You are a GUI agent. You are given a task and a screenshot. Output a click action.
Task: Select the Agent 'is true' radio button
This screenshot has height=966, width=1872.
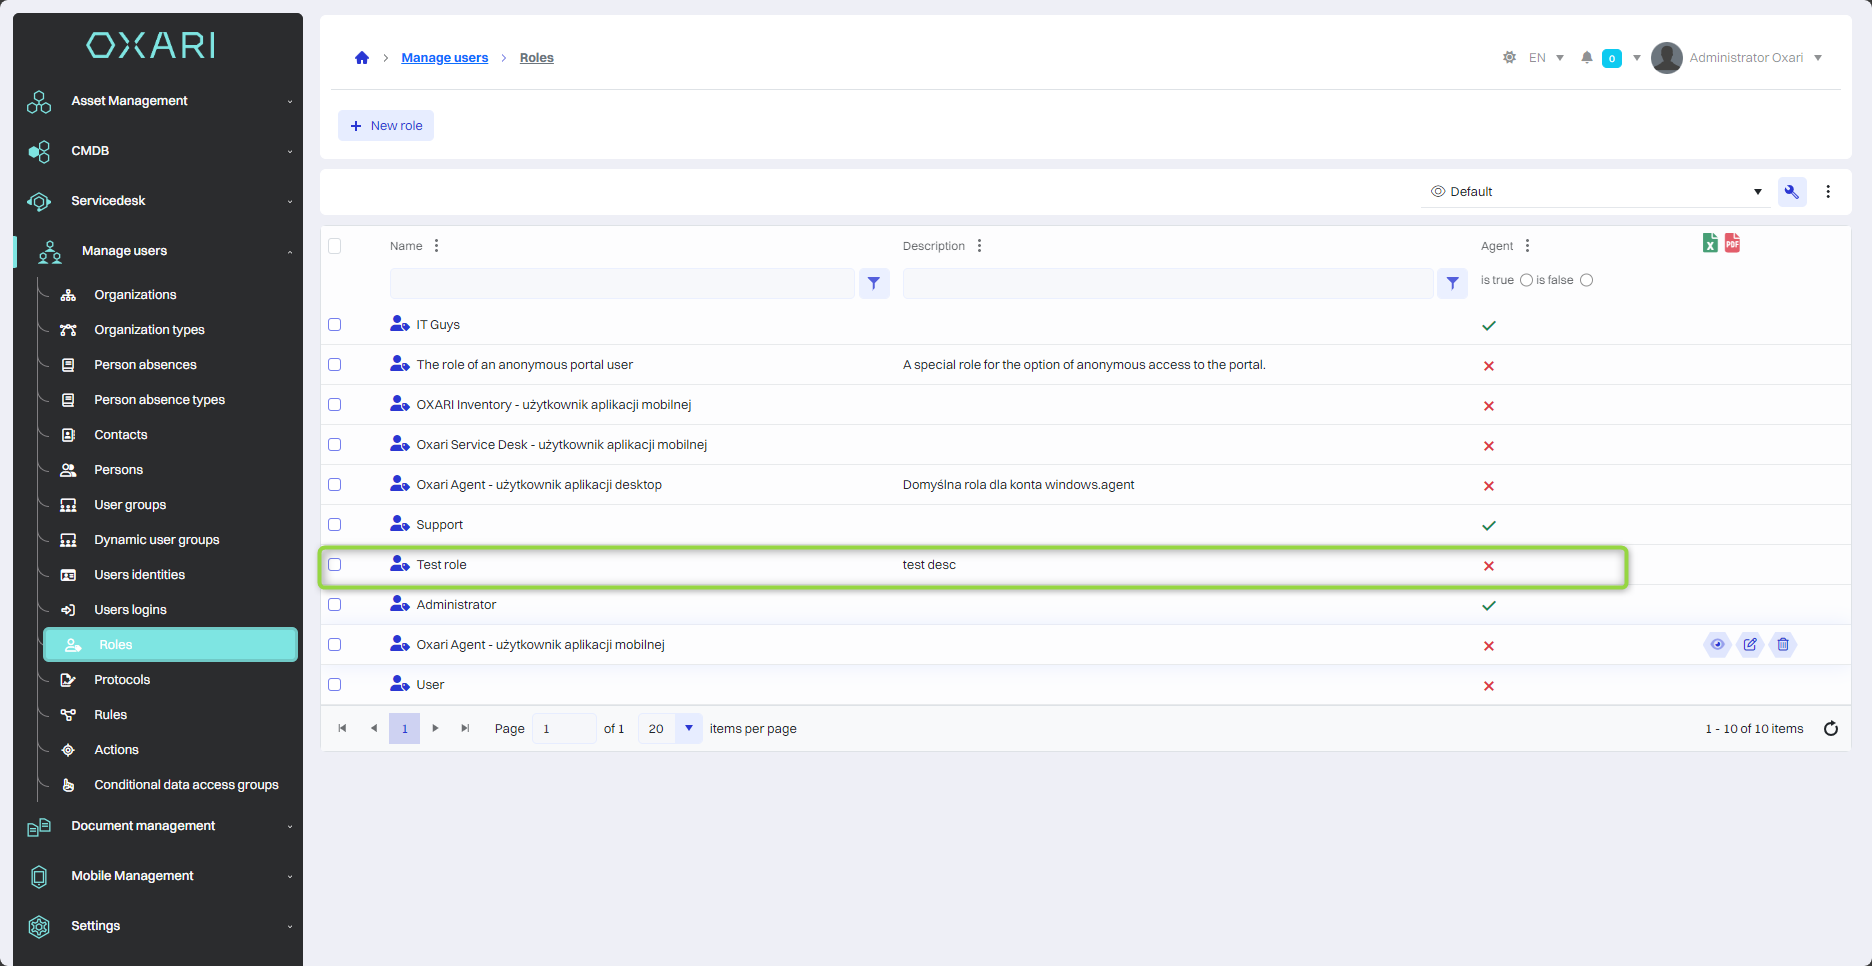(x=1526, y=281)
